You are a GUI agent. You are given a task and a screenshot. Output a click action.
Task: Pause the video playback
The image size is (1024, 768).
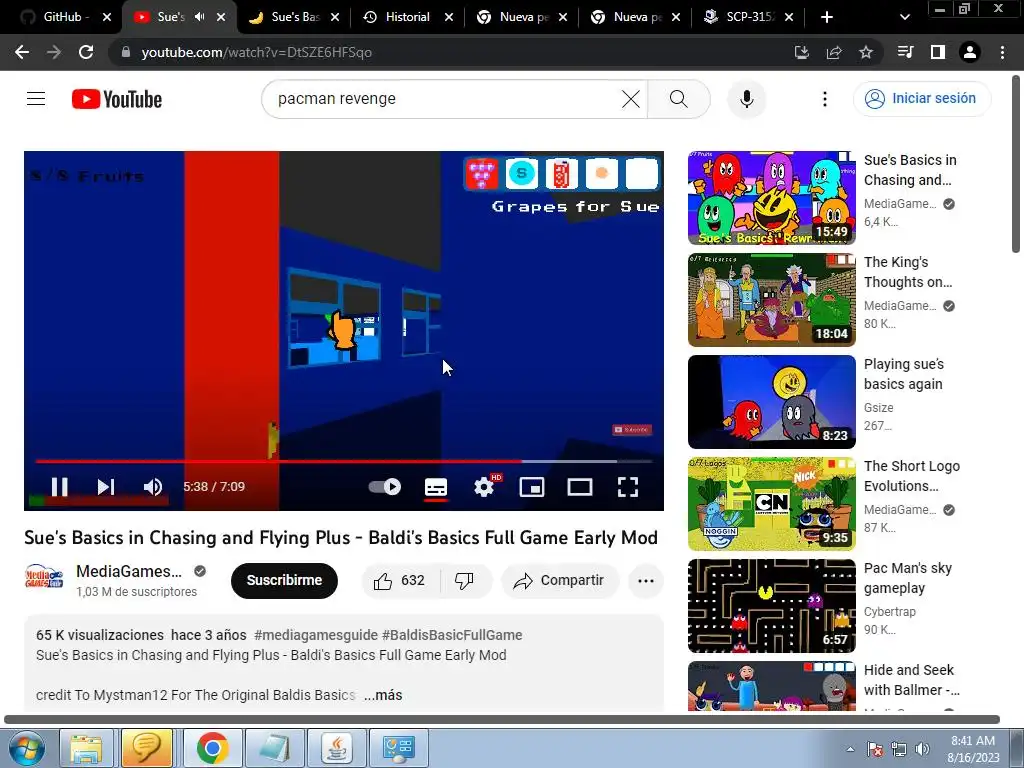click(x=59, y=487)
